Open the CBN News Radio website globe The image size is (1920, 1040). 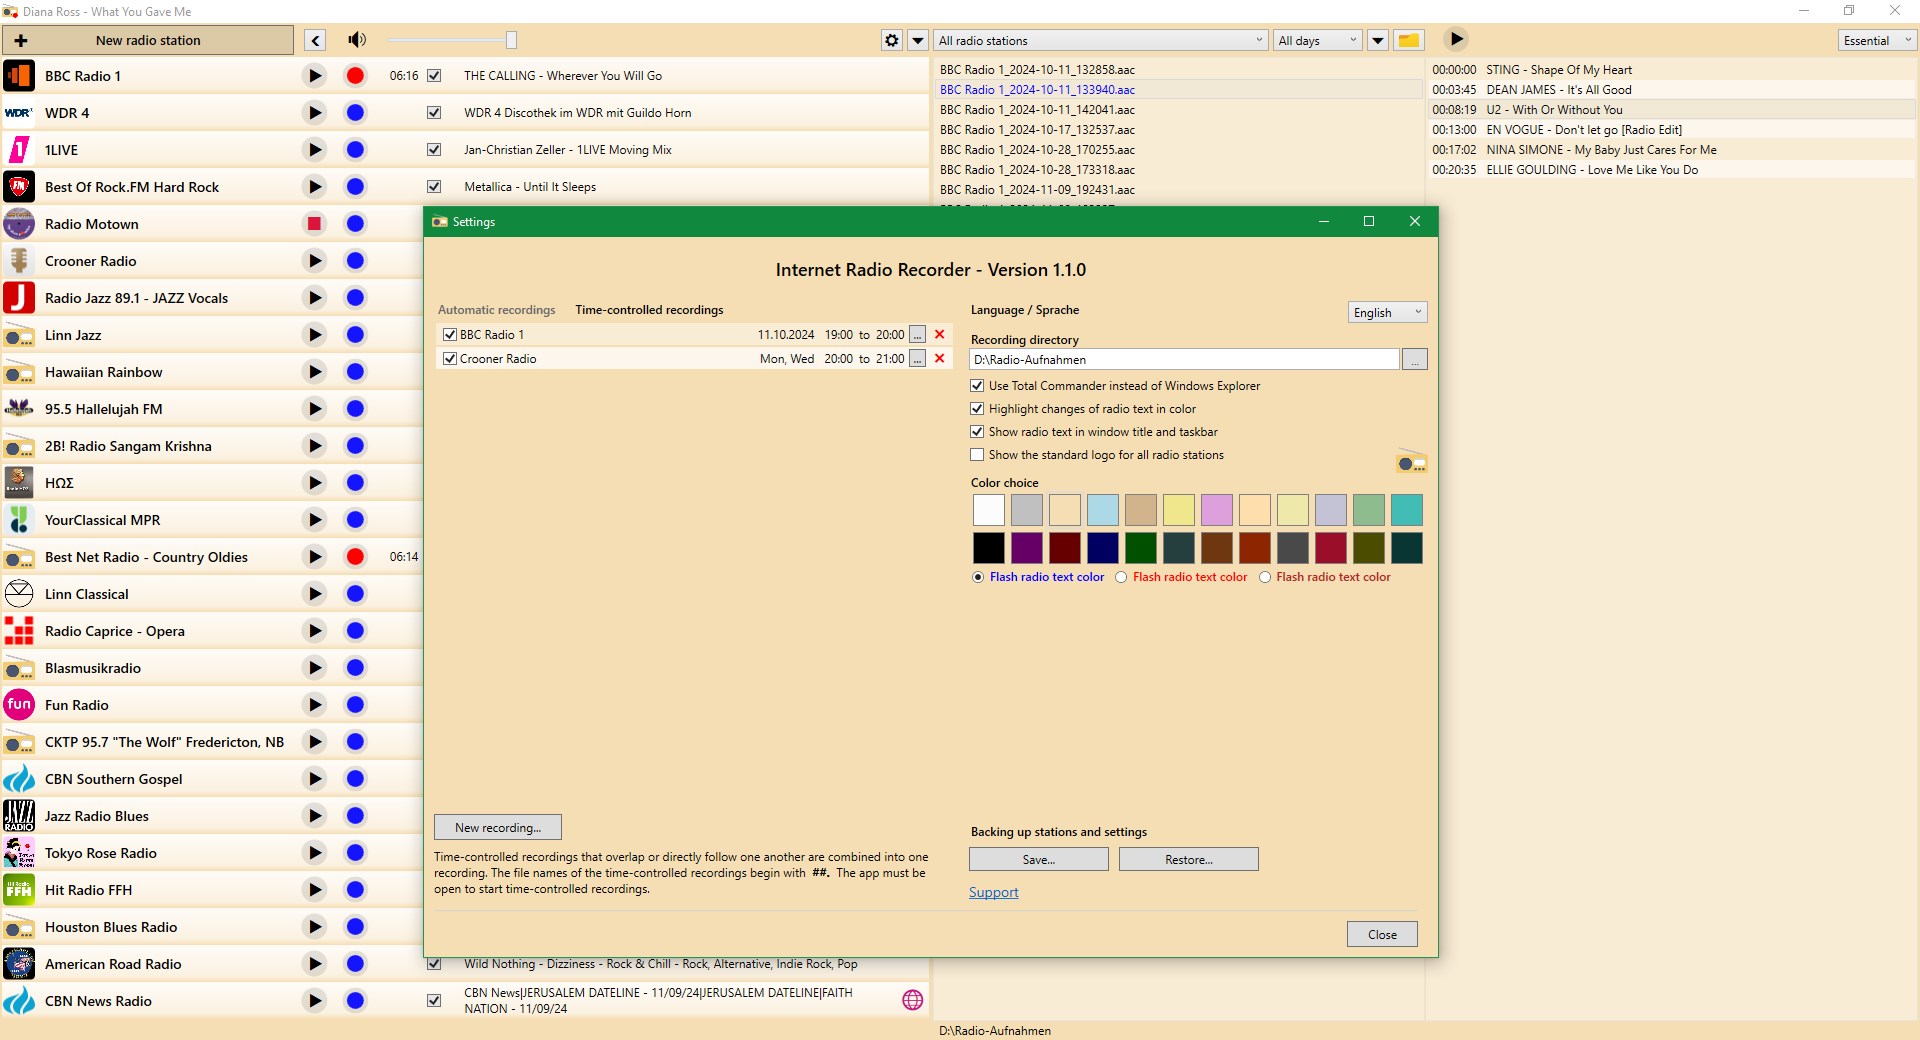pos(912,1000)
